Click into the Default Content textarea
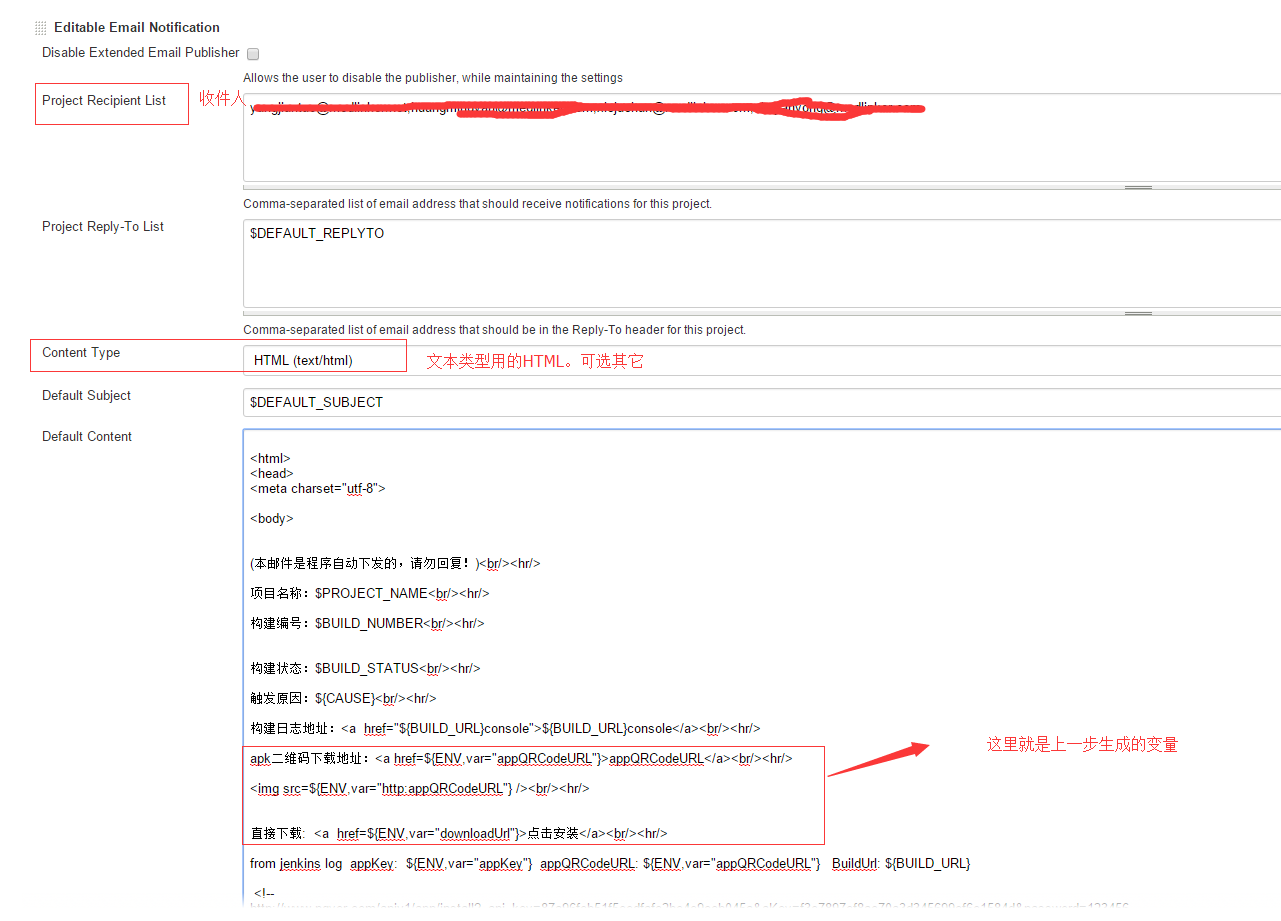 tap(762, 667)
